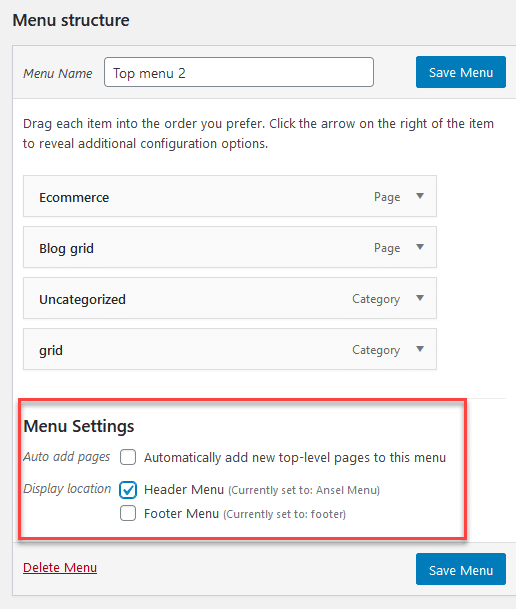This screenshot has height=609, width=516.
Task: Expand the Ecommerce item arrow
Action: click(x=420, y=196)
